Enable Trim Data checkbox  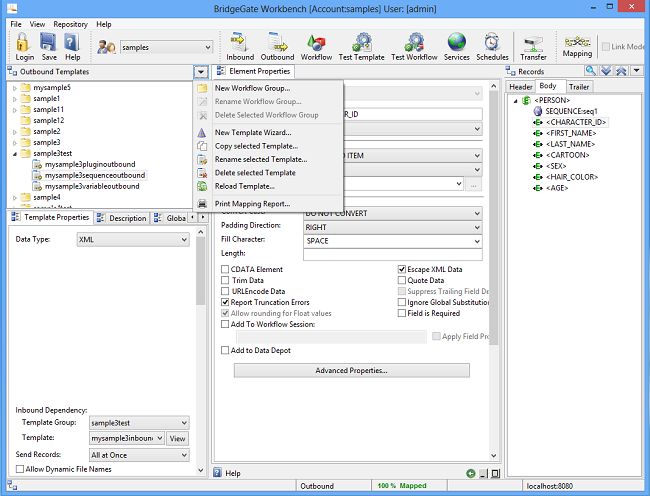(225, 281)
